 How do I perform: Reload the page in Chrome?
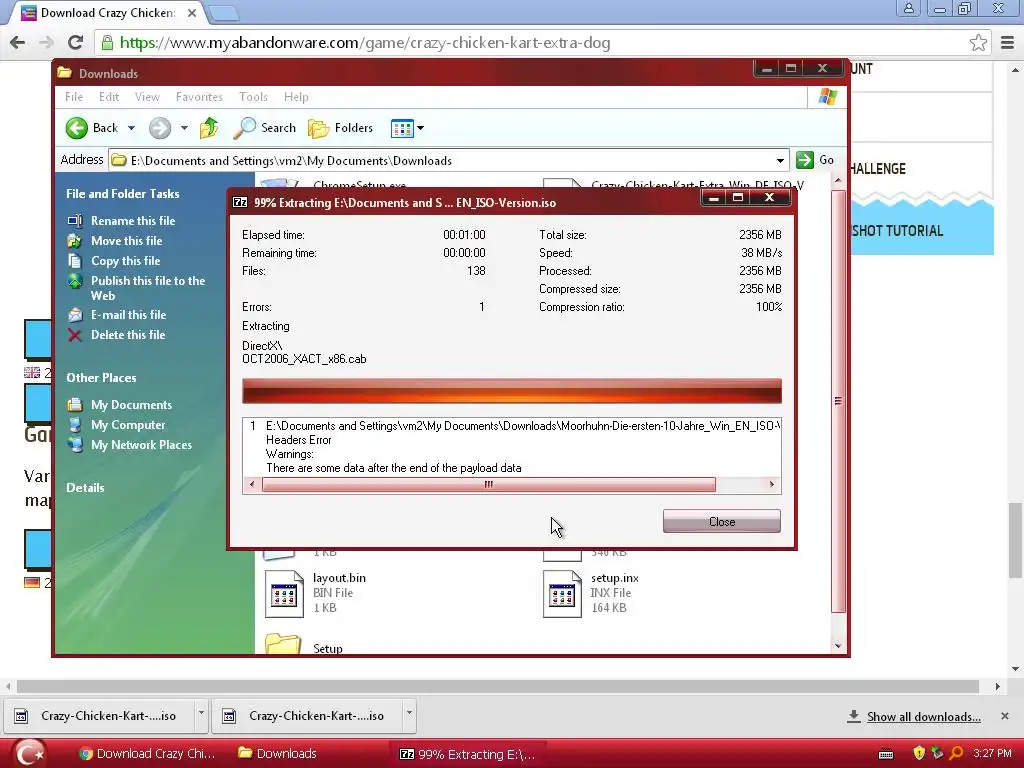point(76,43)
